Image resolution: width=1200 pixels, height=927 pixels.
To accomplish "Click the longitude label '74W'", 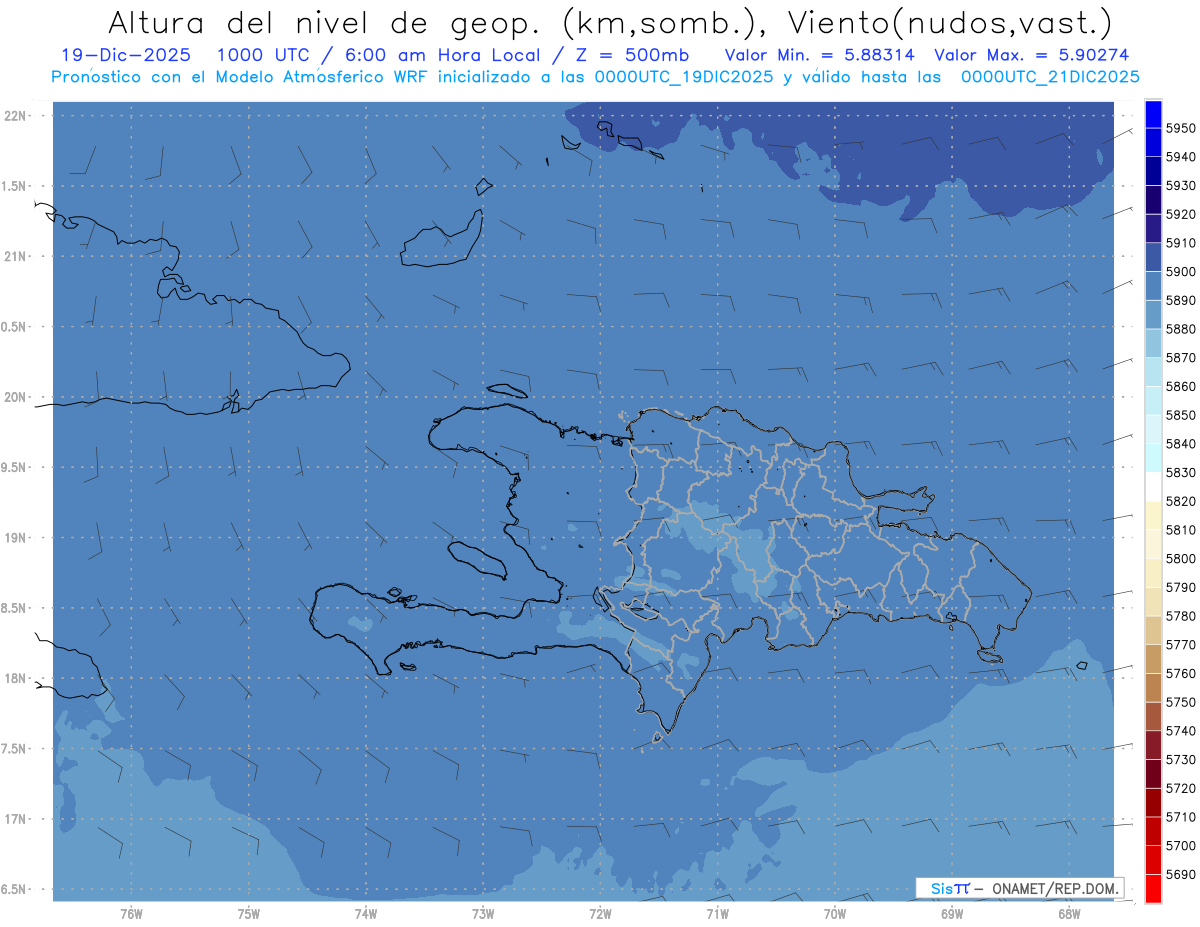I will 366,913.
